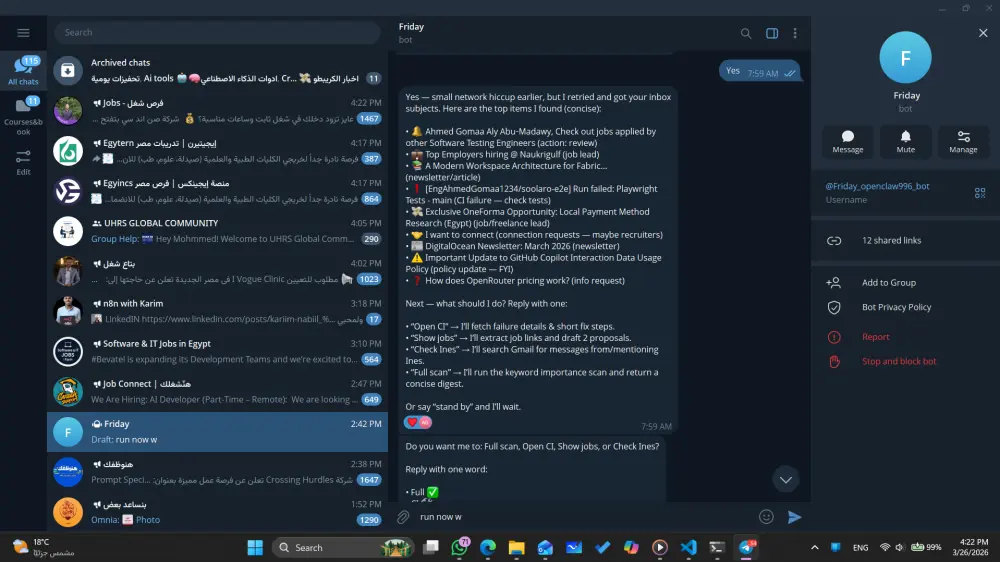Image resolution: width=1000 pixels, height=562 pixels.
Task: Click the Message button in profile
Action: click(x=848, y=142)
